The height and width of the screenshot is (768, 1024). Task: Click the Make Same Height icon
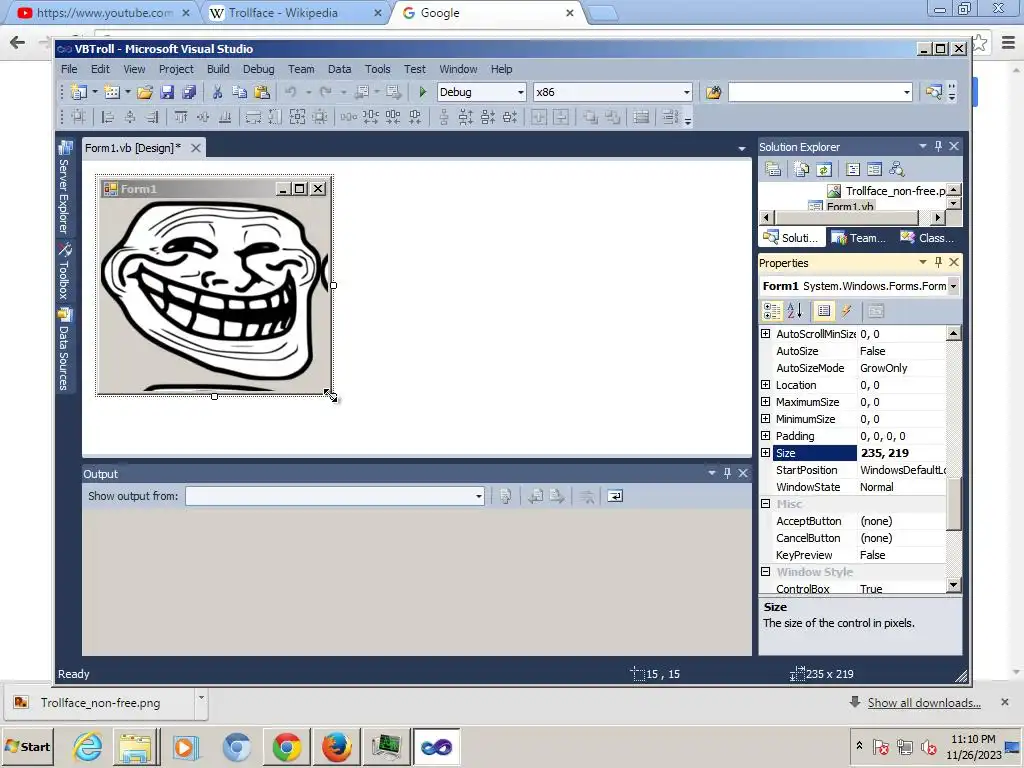click(276, 117)
